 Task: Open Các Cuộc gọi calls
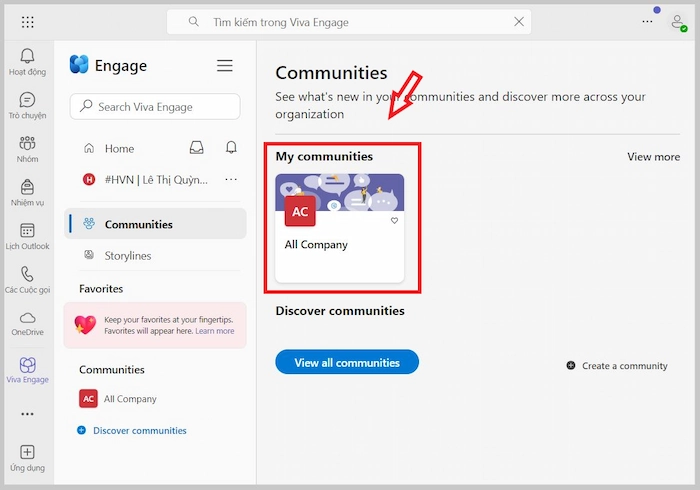tap(27, 280)
